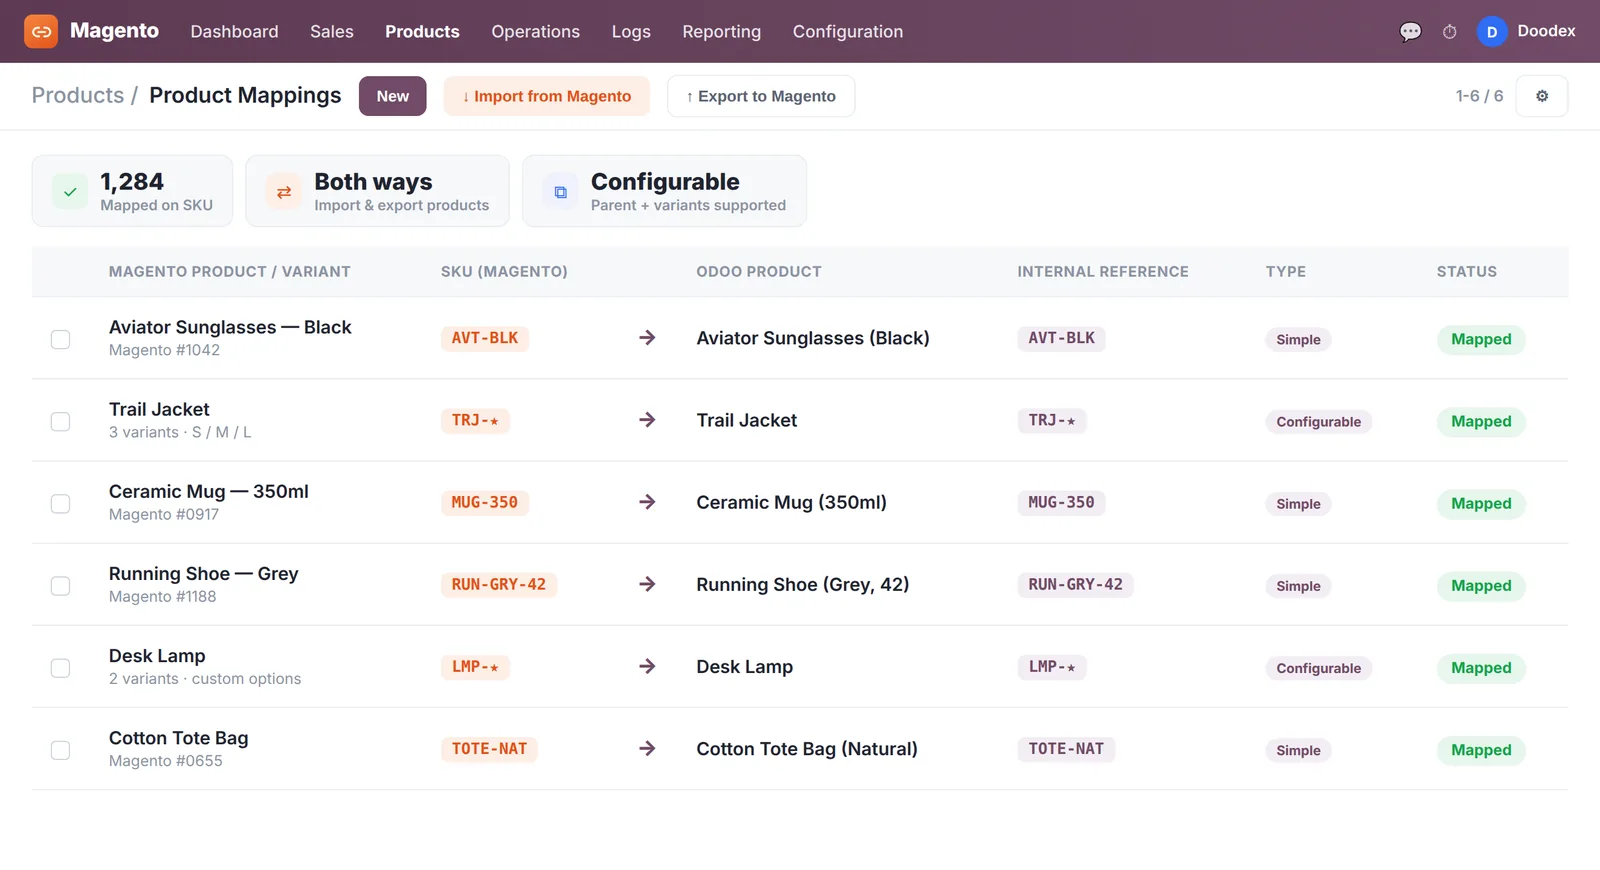
Task: Open the activities clock icon
Action: tap(1450, 32)
